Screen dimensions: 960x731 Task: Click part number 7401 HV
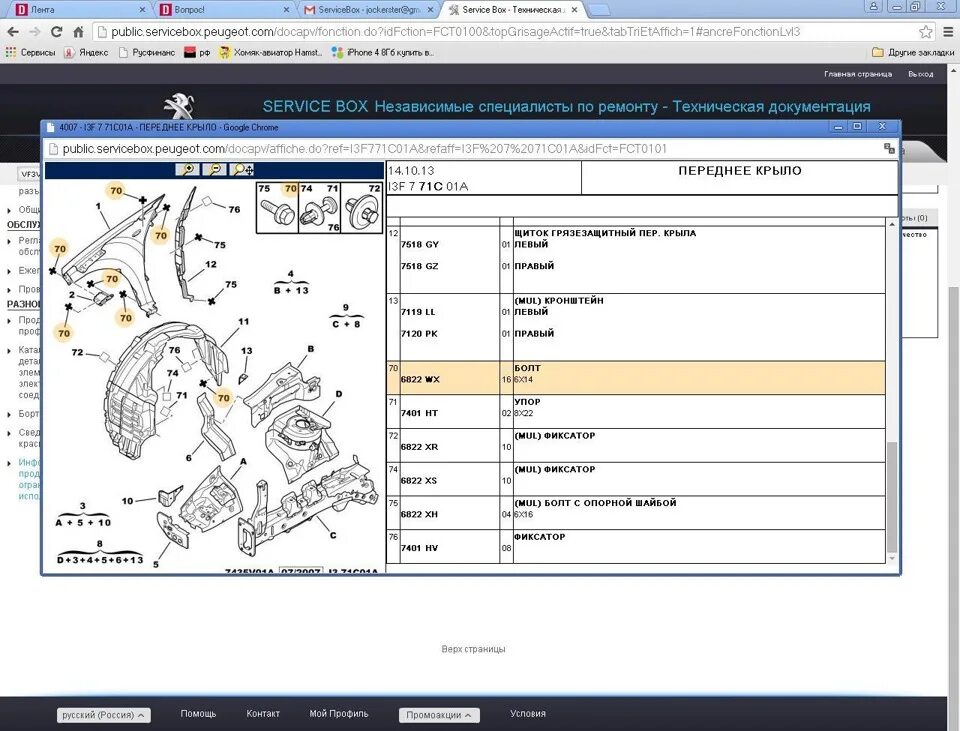pyautogui.click(x=419, y=548)
